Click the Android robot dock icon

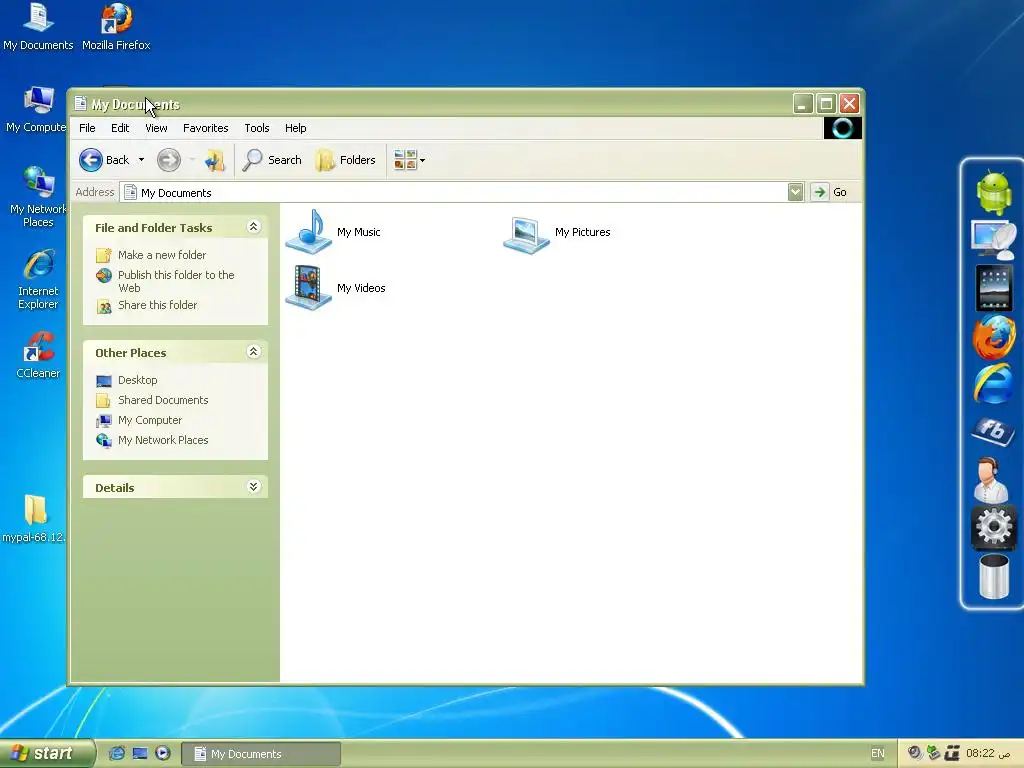coord(993,193)
